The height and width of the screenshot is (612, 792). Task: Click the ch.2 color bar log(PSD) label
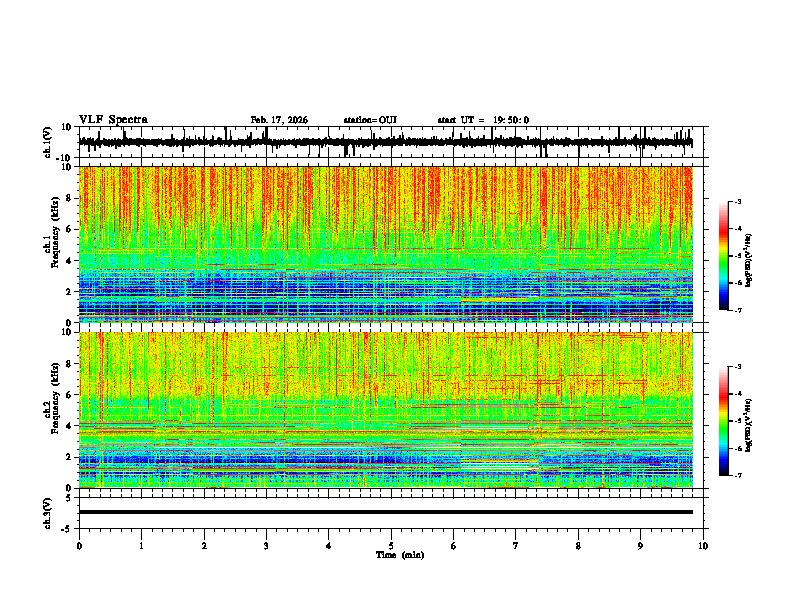pos(748,425)
